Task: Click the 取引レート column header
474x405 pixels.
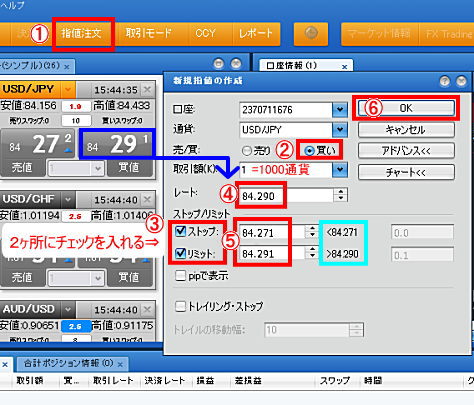Action: click(113, 381)
